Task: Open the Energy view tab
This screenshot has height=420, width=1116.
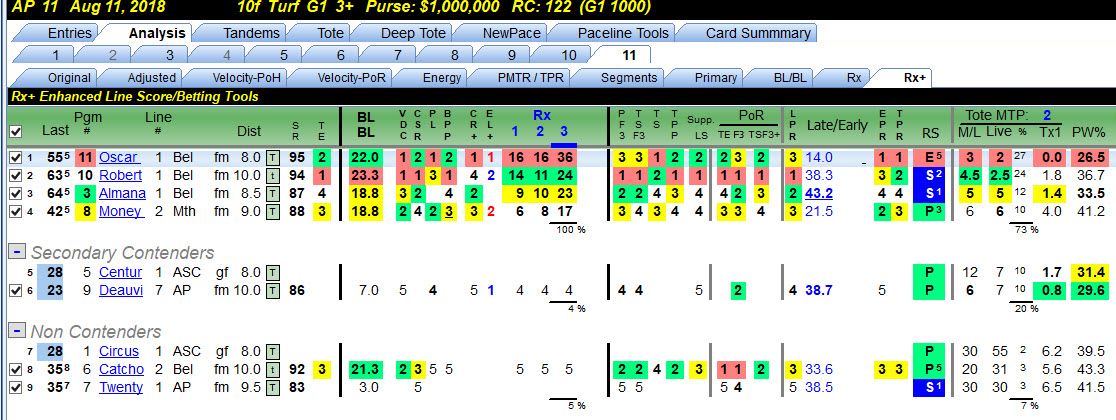Action: pyautogui.click(x=442, y=78)
